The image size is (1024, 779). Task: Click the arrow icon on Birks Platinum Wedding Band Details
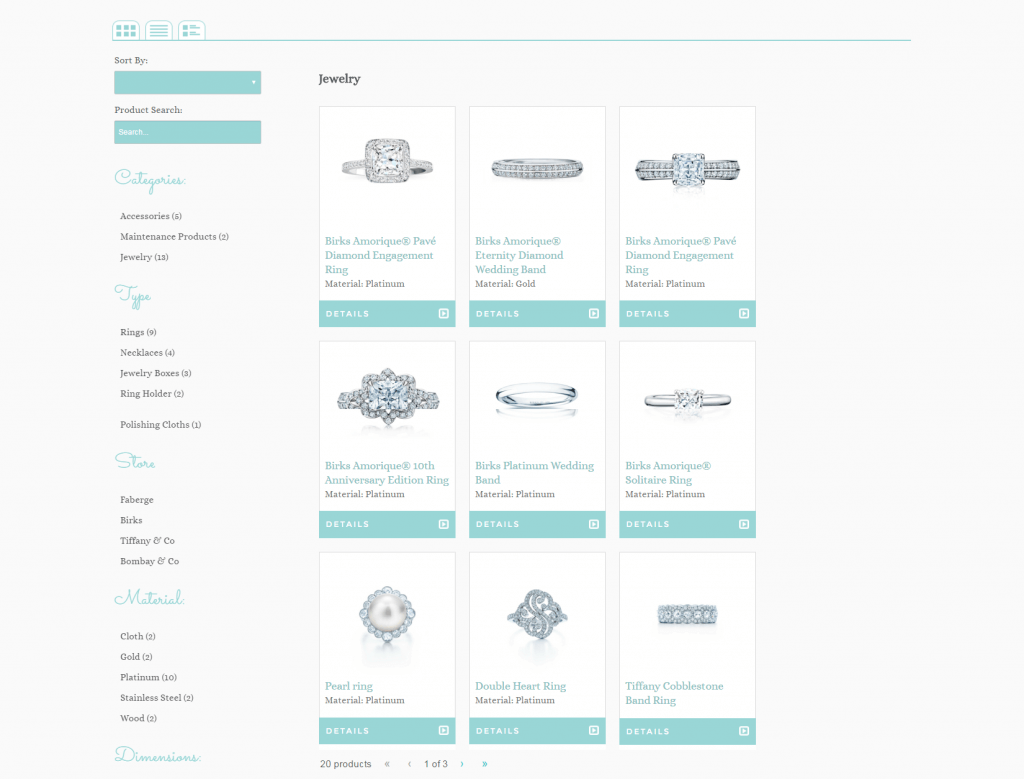[594, 524]
